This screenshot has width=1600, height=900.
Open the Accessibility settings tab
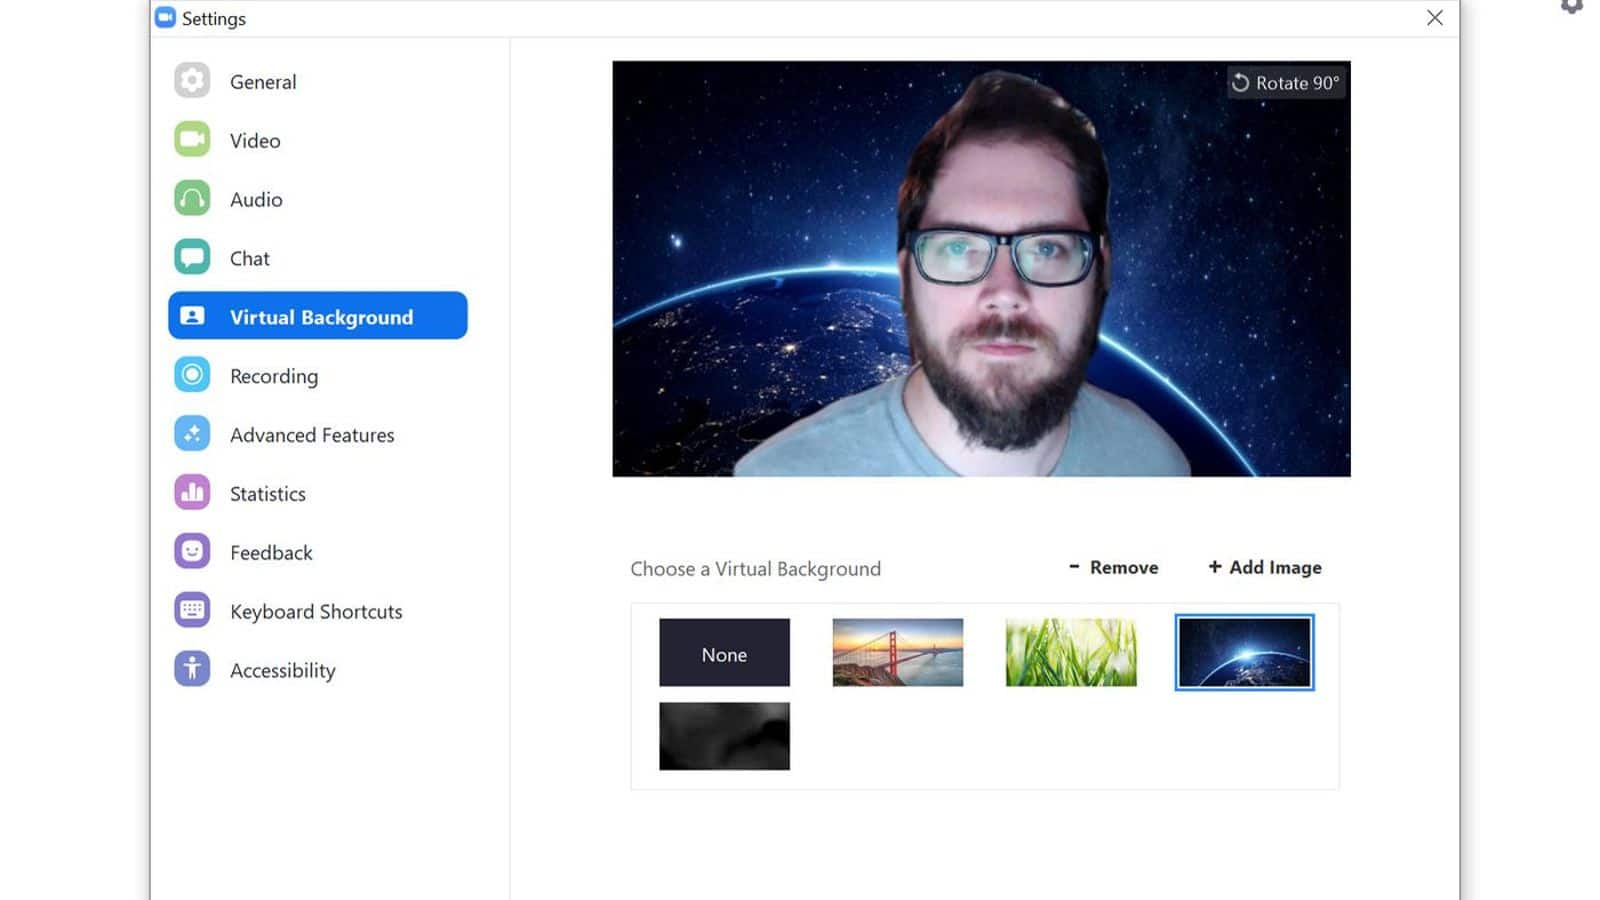pyautogui.click(x=318, y=670)
